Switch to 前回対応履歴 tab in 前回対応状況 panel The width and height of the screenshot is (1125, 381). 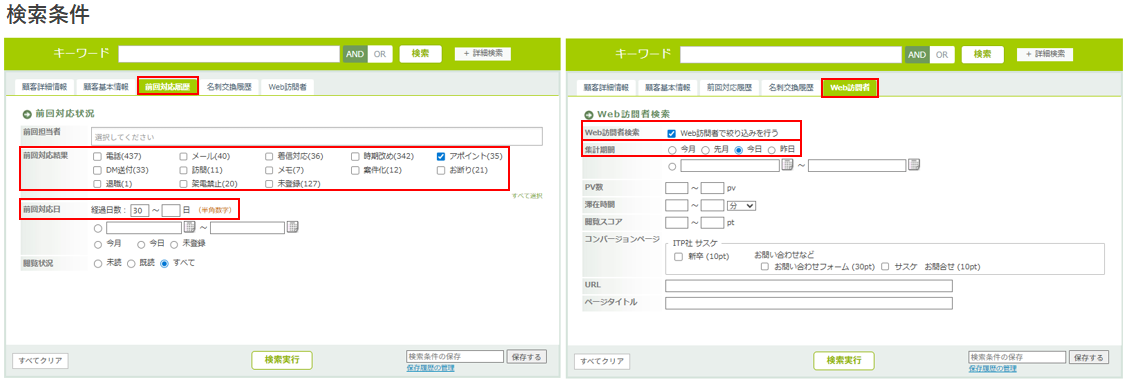pyautogui.click(x=167, y=86)
